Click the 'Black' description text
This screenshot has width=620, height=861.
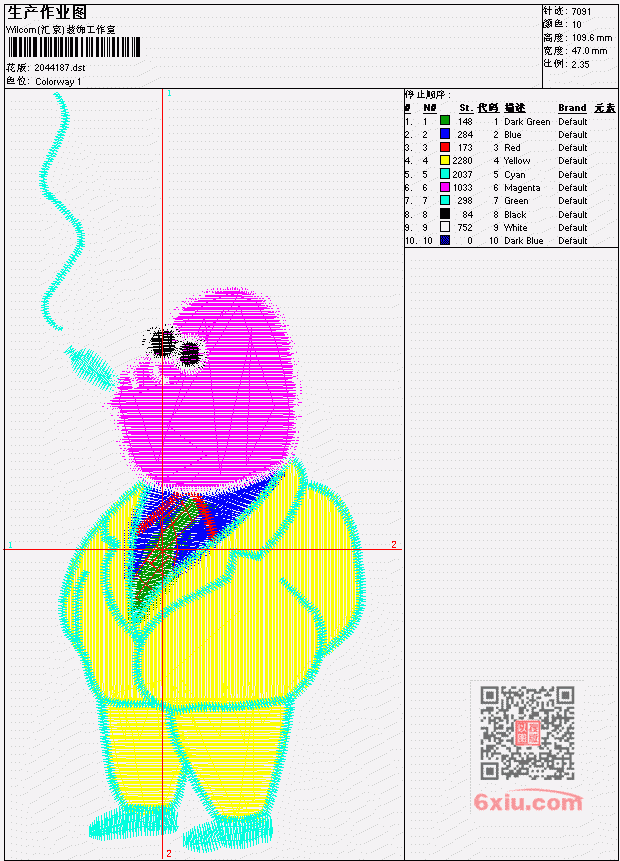(x=515, y=215)
